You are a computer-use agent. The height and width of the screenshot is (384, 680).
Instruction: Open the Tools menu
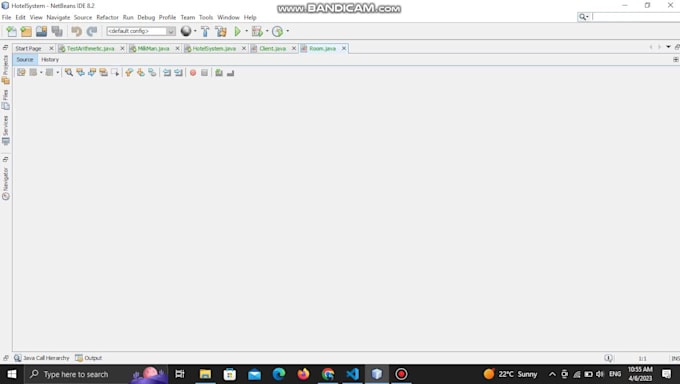tap(206, 17)
